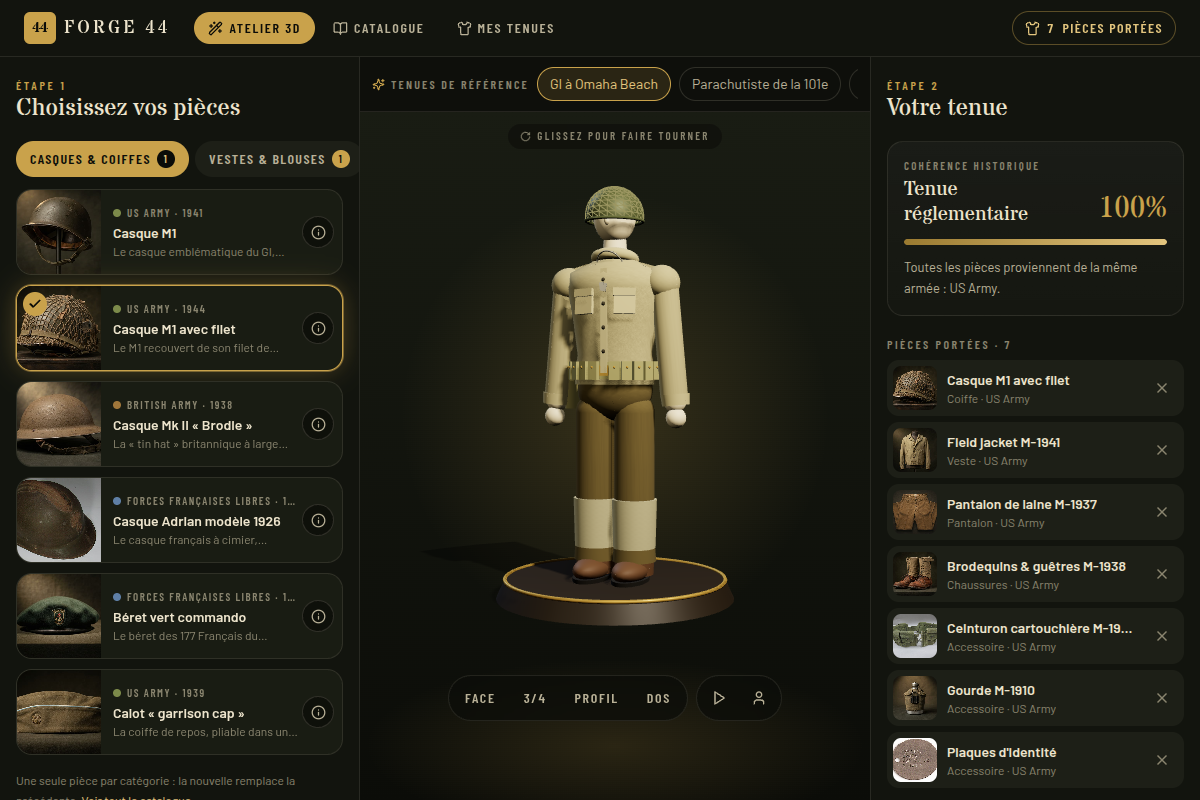Start auto-rotation with the play icon
This screenshot has width=1200, height=800.
718,698
